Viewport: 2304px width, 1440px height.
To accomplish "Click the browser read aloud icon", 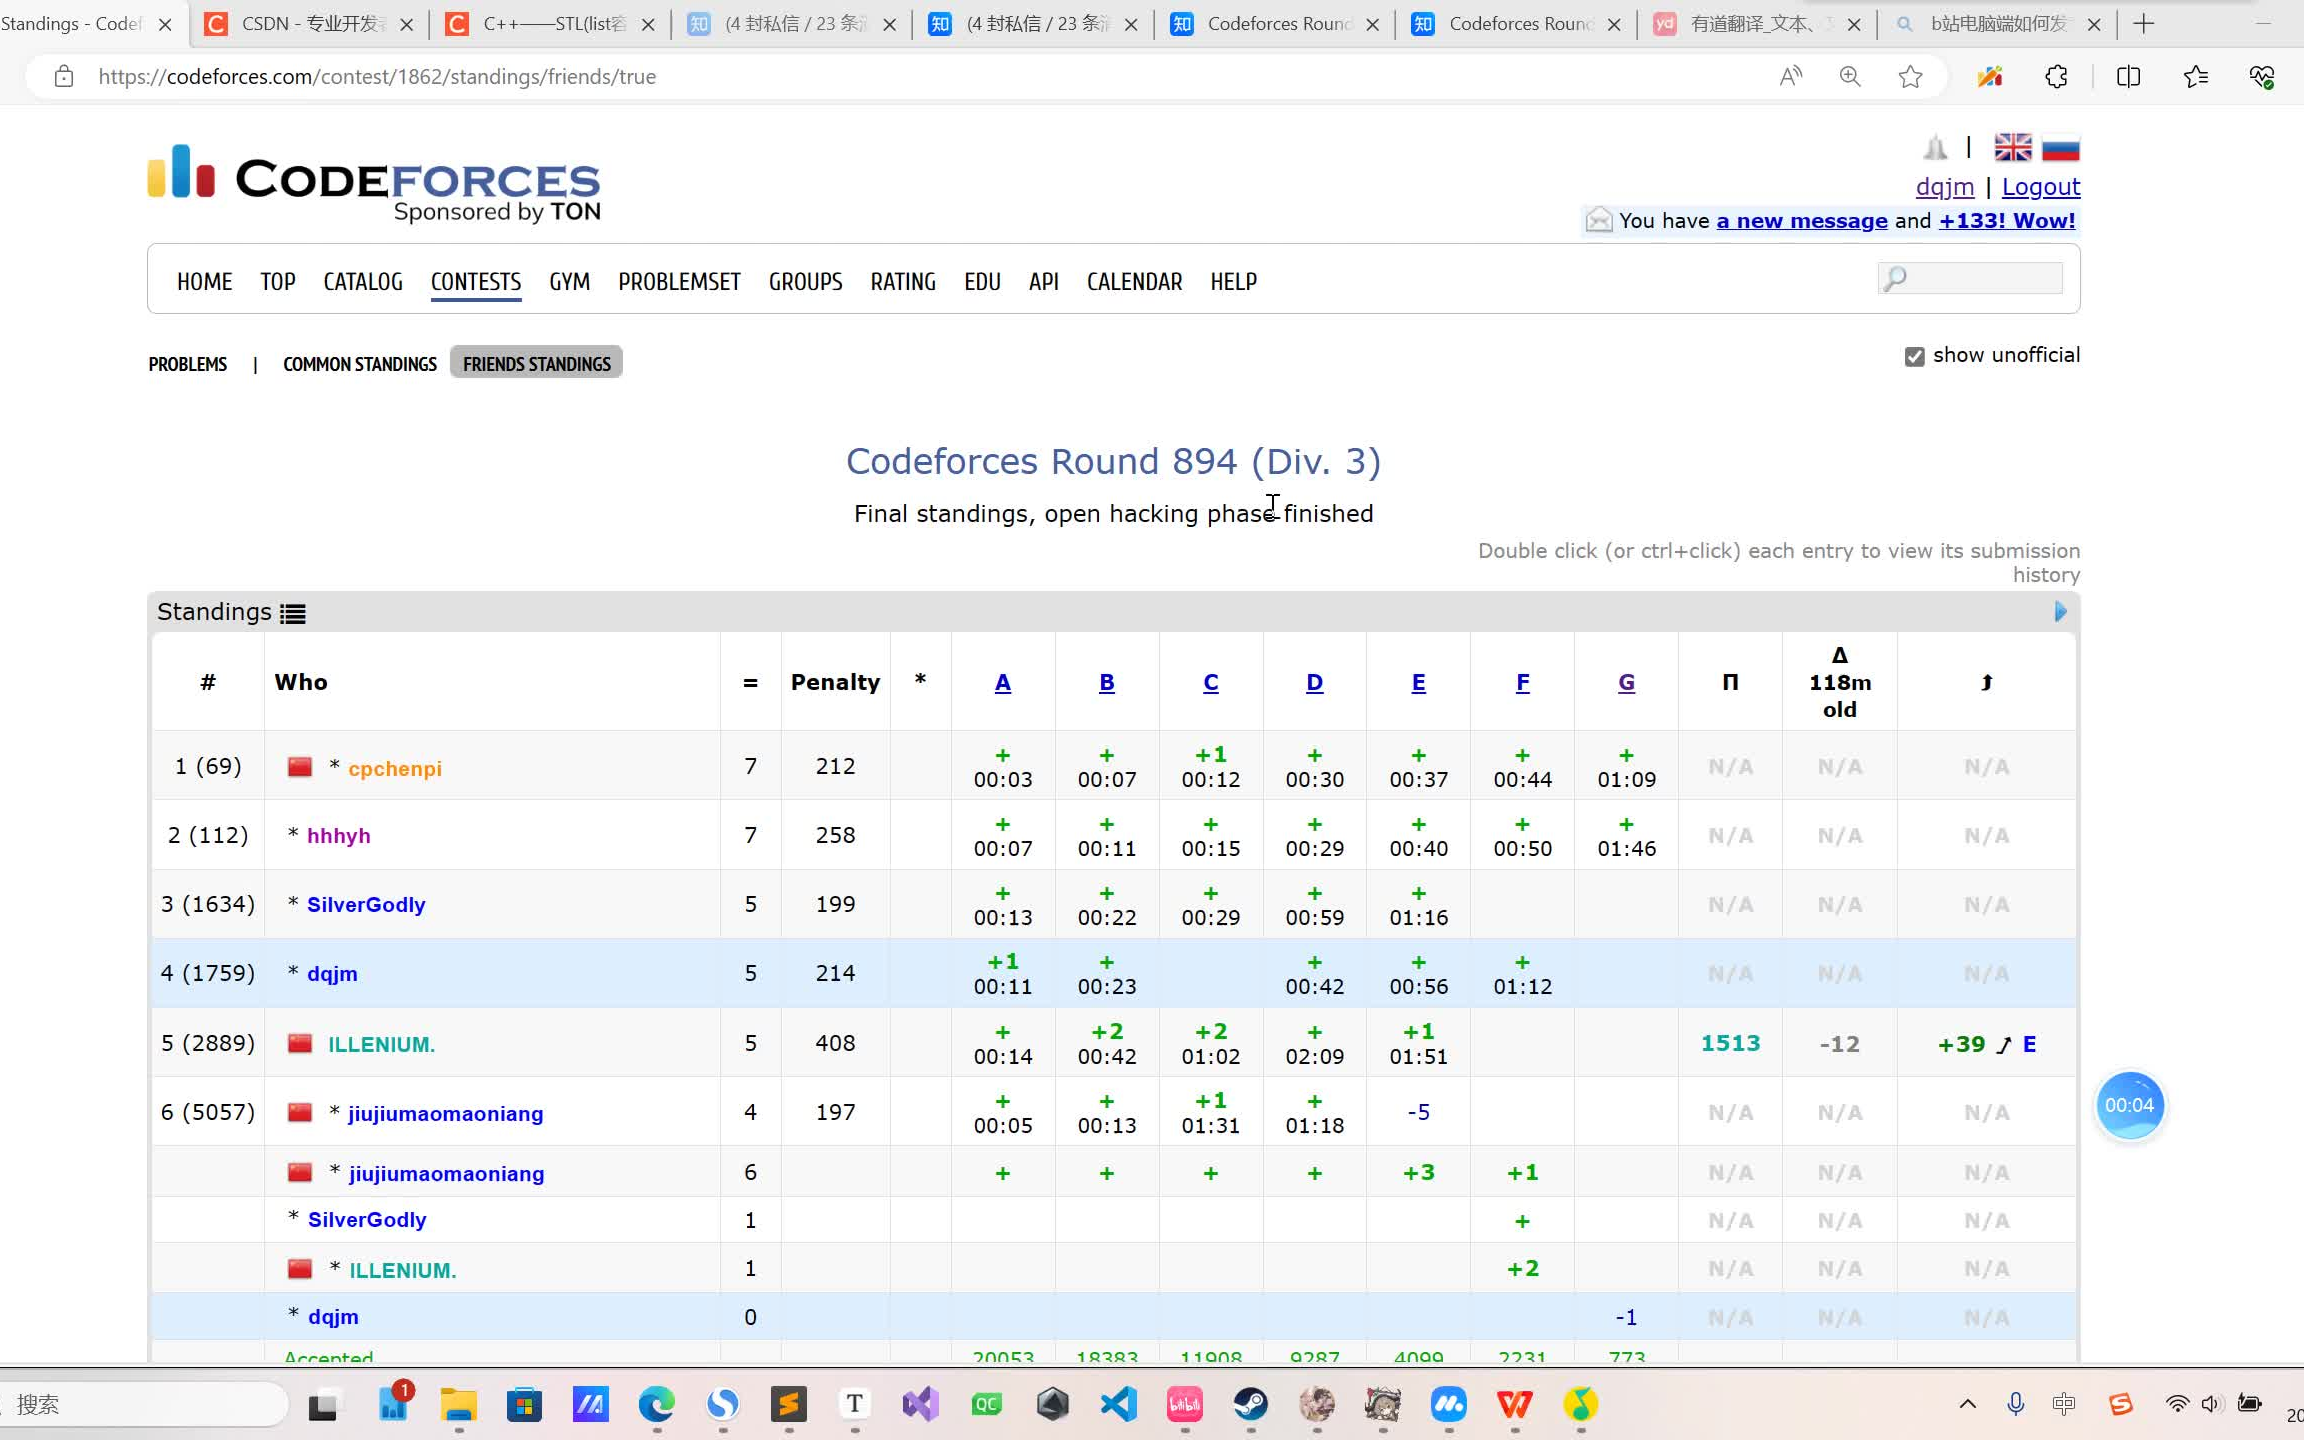I will tap(1791, 77).
